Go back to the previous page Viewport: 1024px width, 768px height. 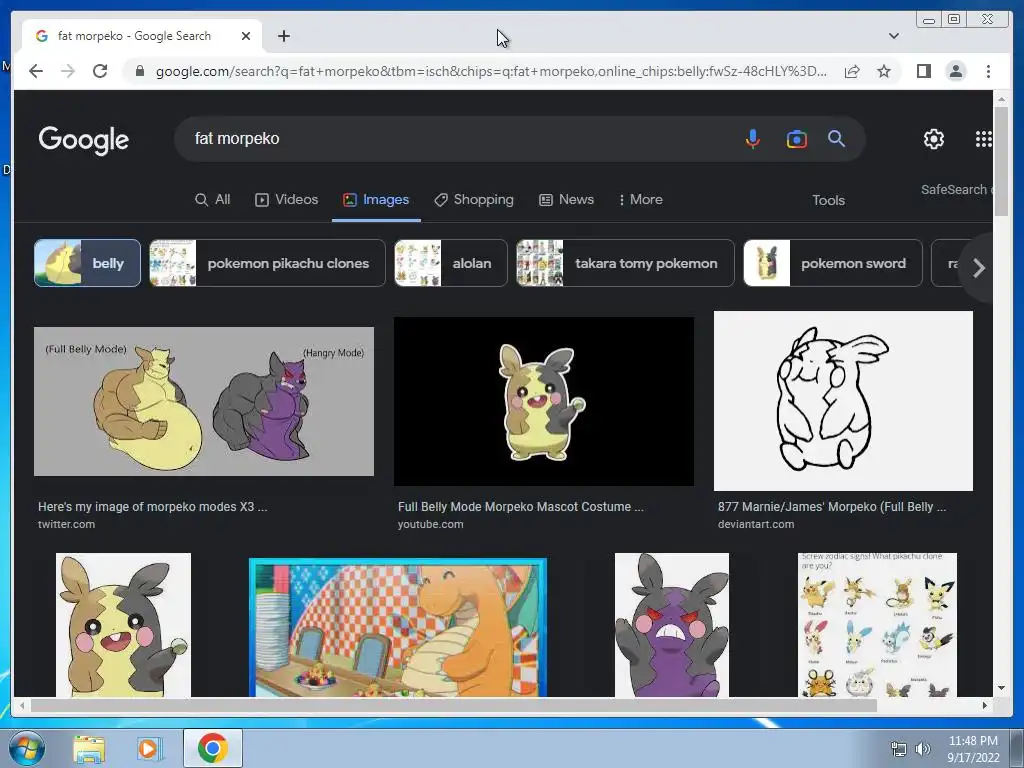tap(36, 71)
